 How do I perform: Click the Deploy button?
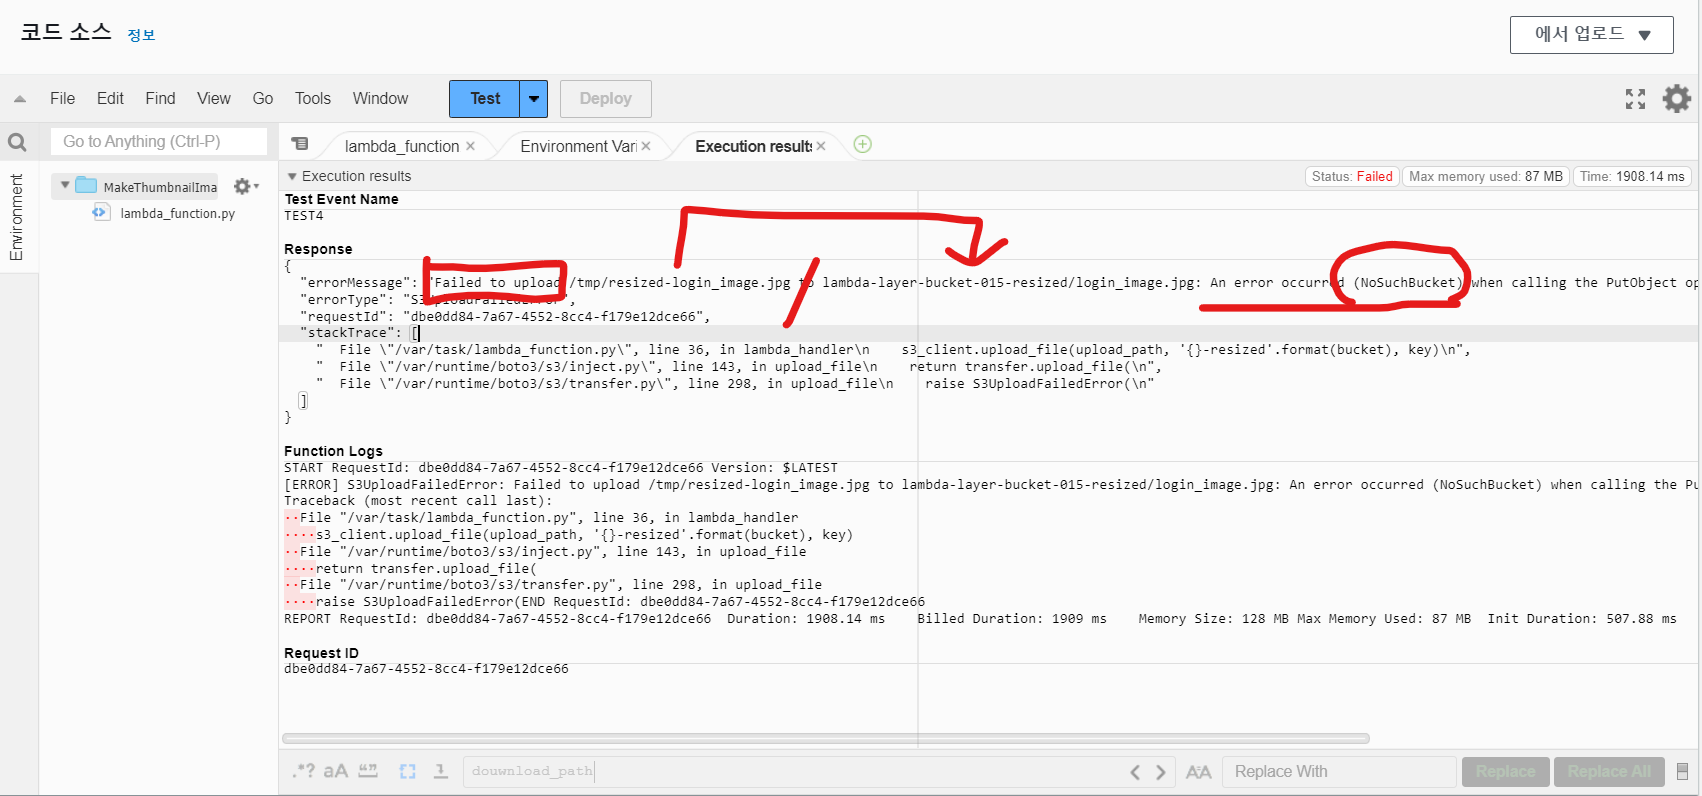pyautogui.click(x=606, y=99)
